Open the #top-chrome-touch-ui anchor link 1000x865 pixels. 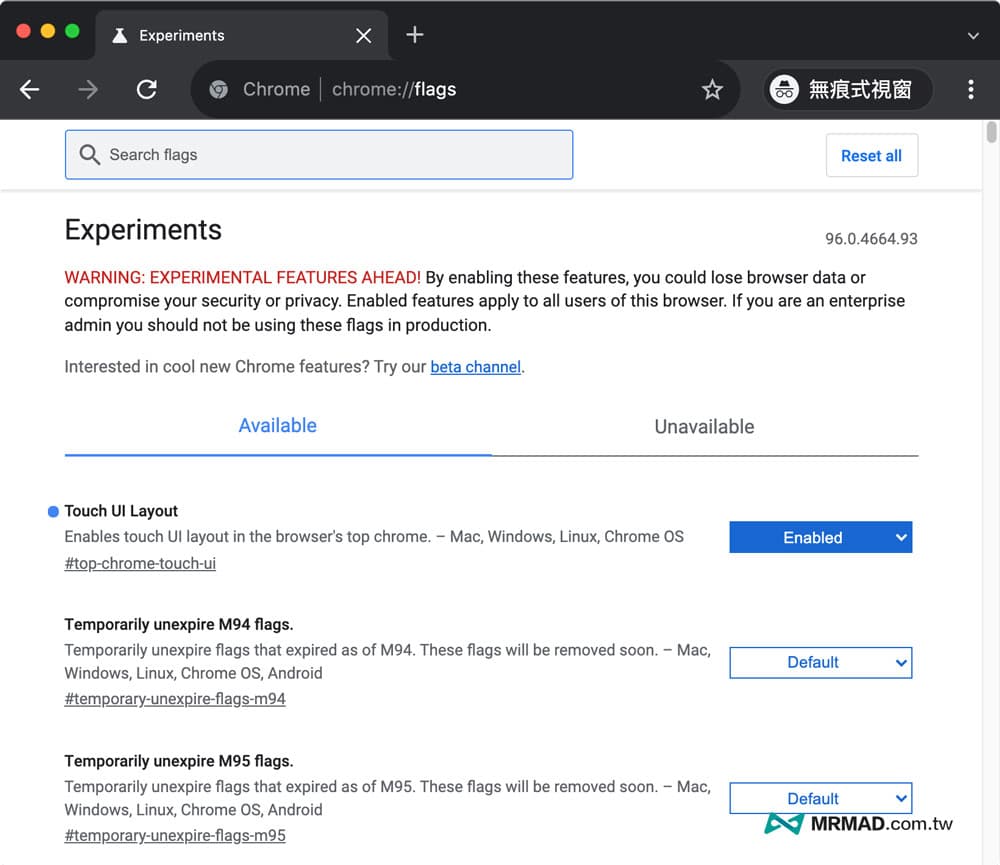[x=140, y=563]
